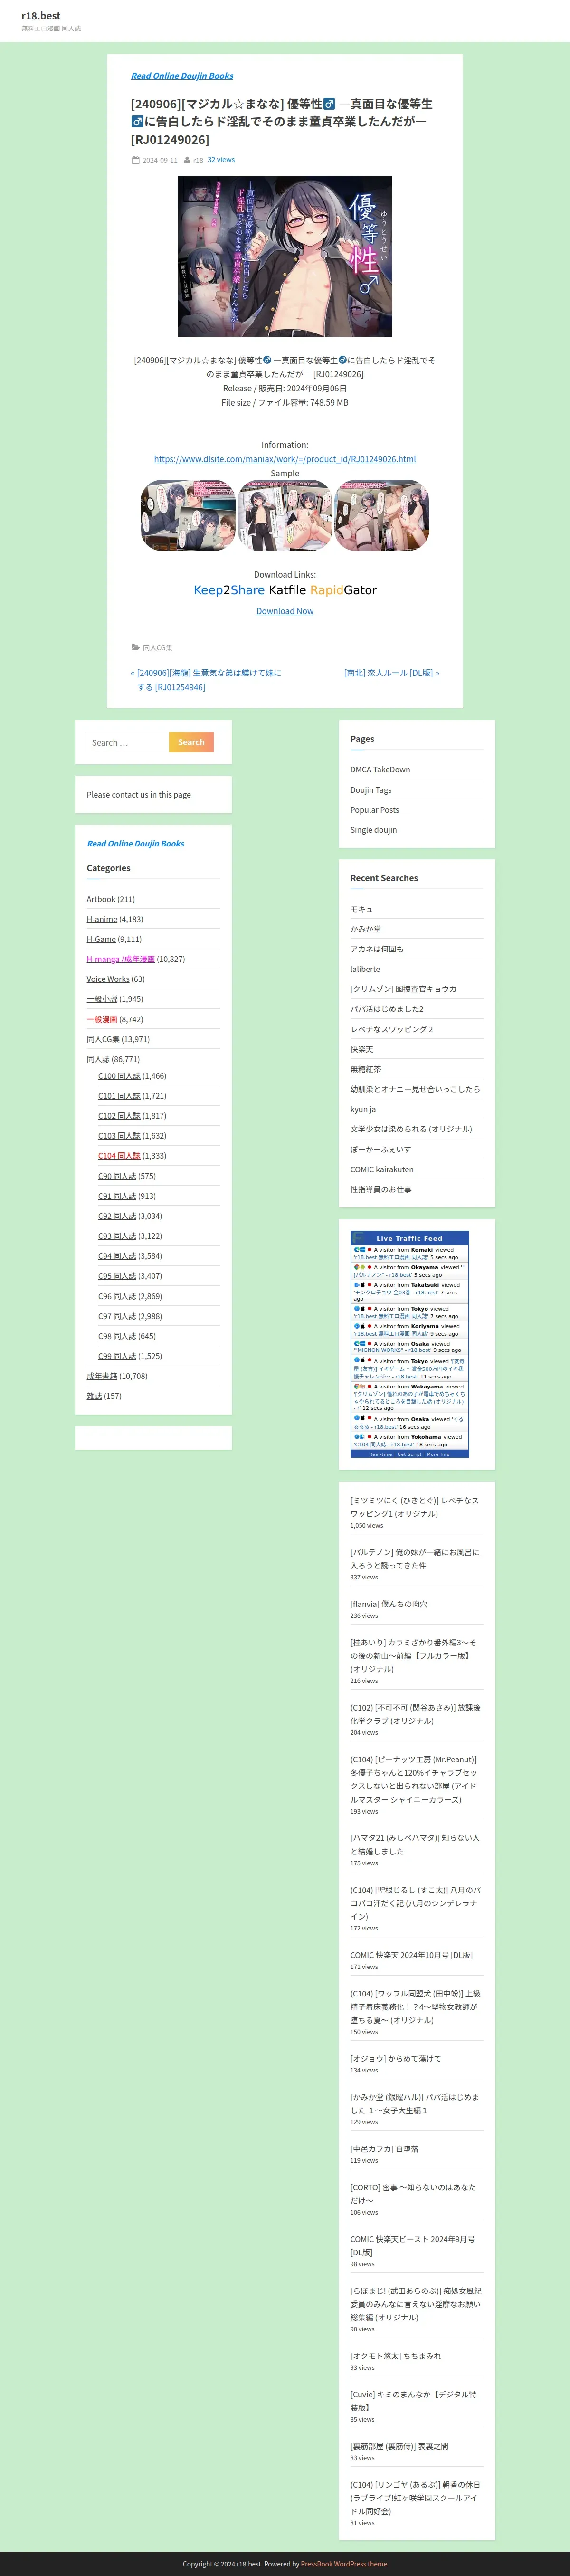Open the C97 同人誌 subcategory

pos(117,1316)
